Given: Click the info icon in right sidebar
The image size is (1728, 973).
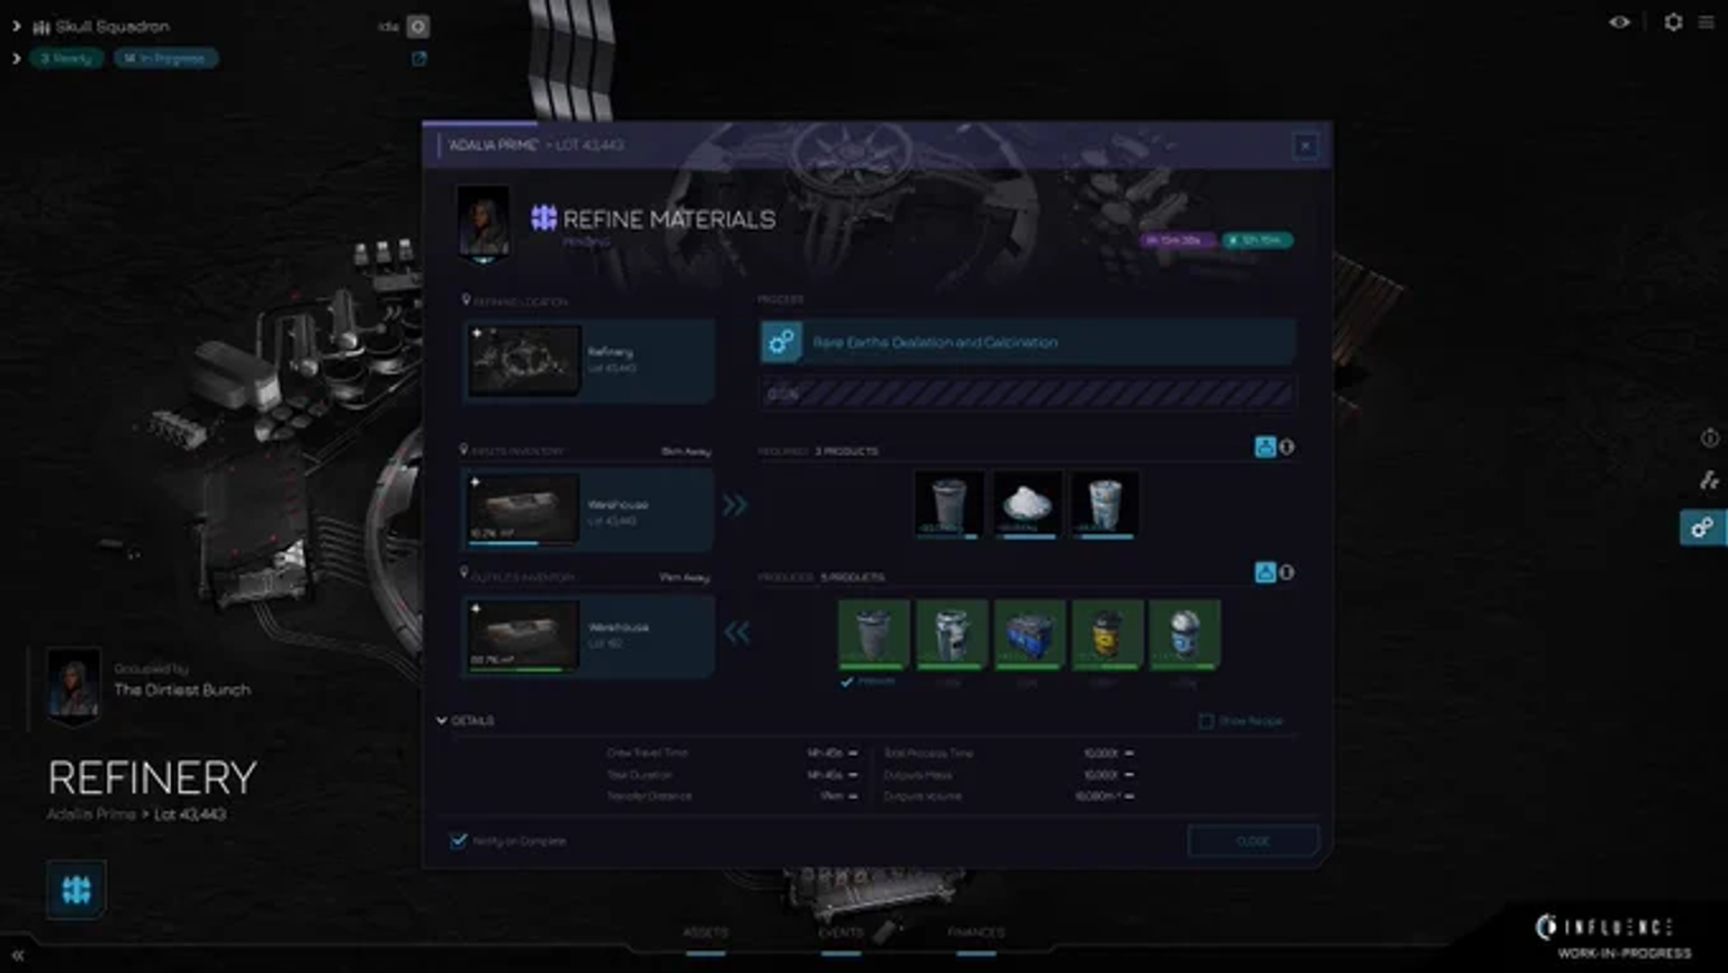Looking at the screenshot, I should pos(1709,438).
